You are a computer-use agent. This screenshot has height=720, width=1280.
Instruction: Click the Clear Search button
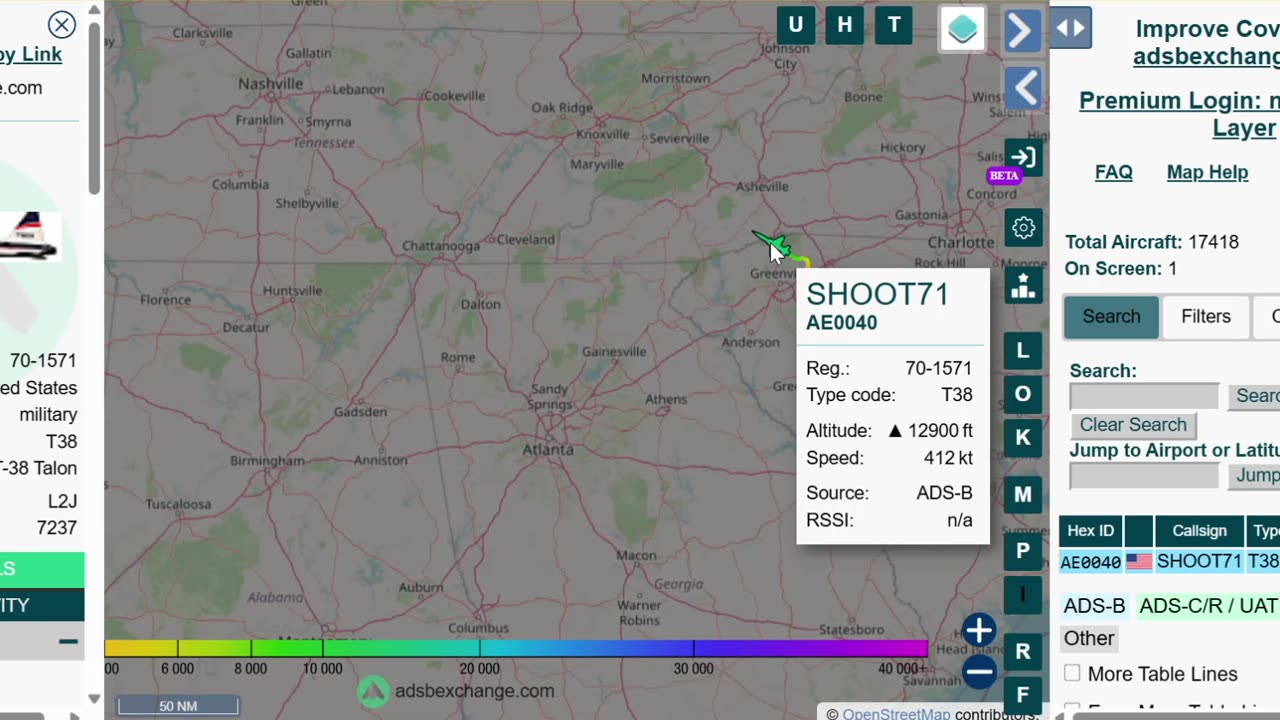tap(1133, 425)
